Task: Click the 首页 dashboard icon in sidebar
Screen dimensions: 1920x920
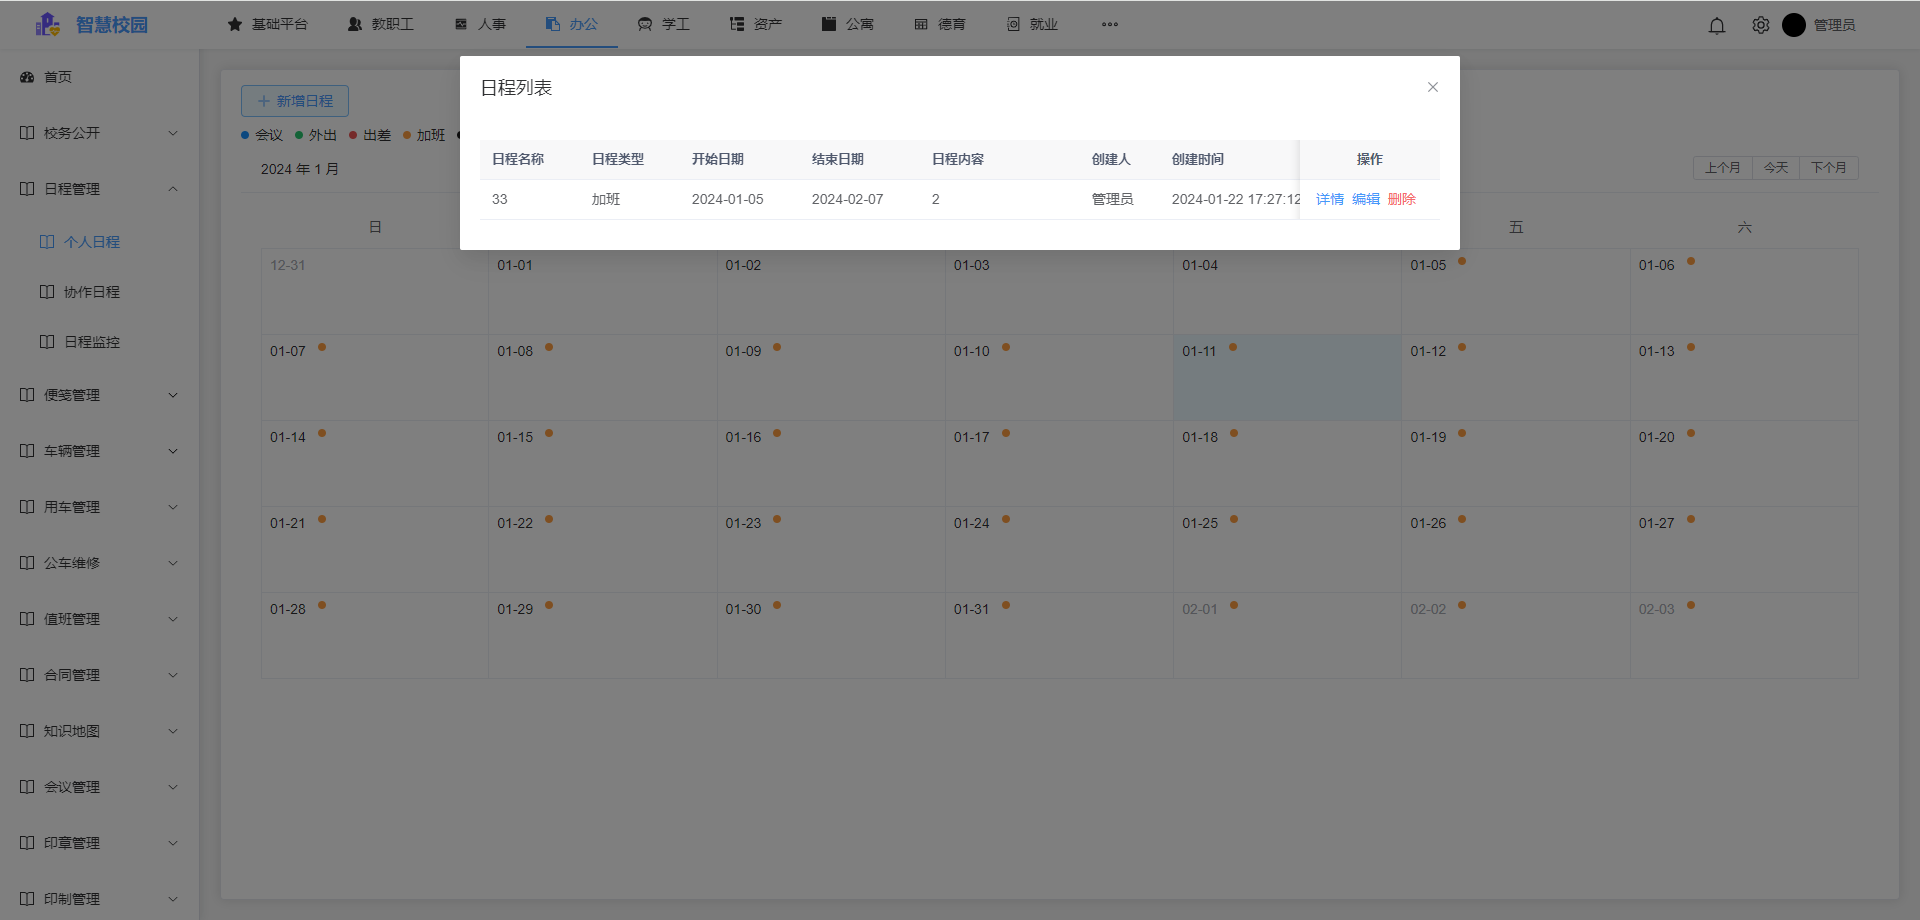Action: (27, 77)
